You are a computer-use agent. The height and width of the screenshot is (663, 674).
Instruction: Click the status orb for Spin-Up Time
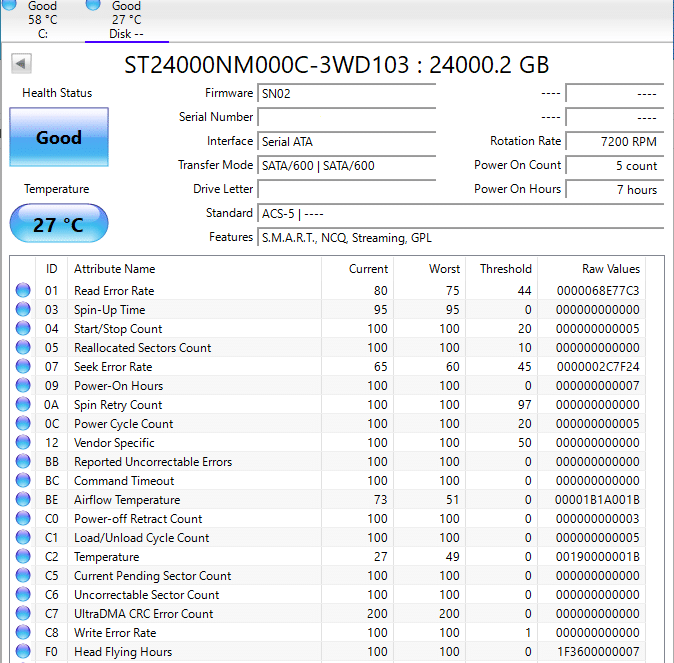(23, 309)
